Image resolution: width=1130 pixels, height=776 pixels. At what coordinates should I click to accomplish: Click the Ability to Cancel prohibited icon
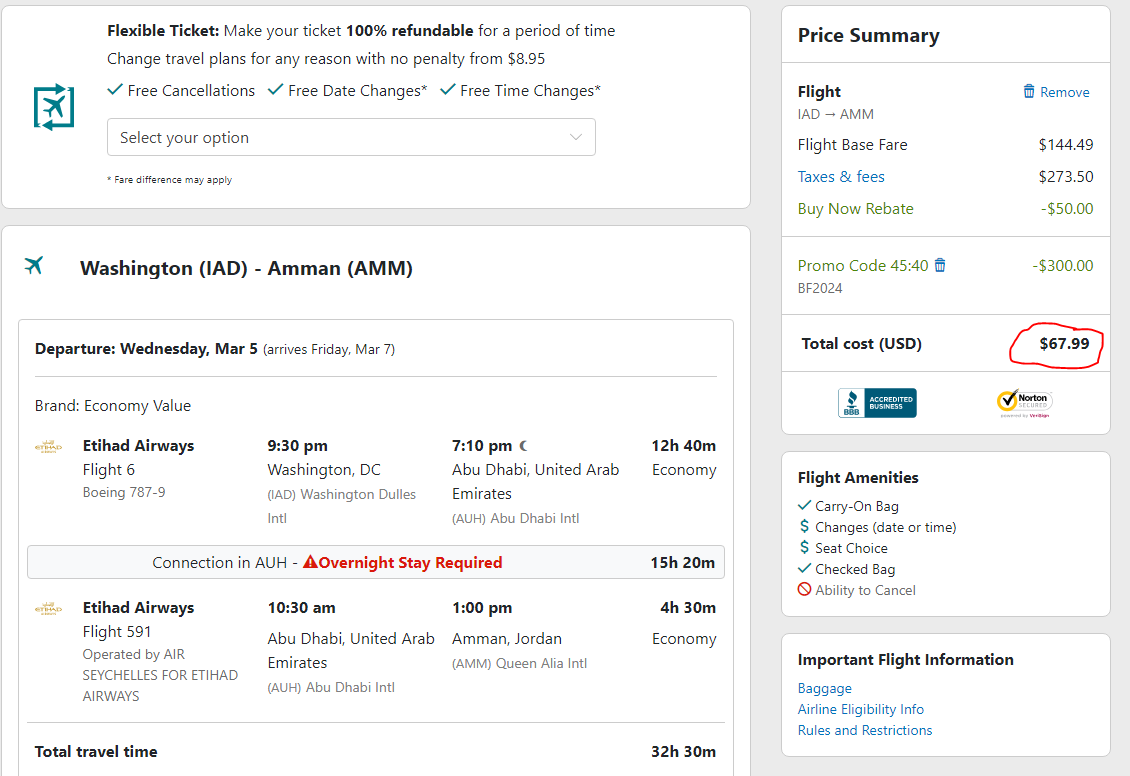(x=804, y=589)
